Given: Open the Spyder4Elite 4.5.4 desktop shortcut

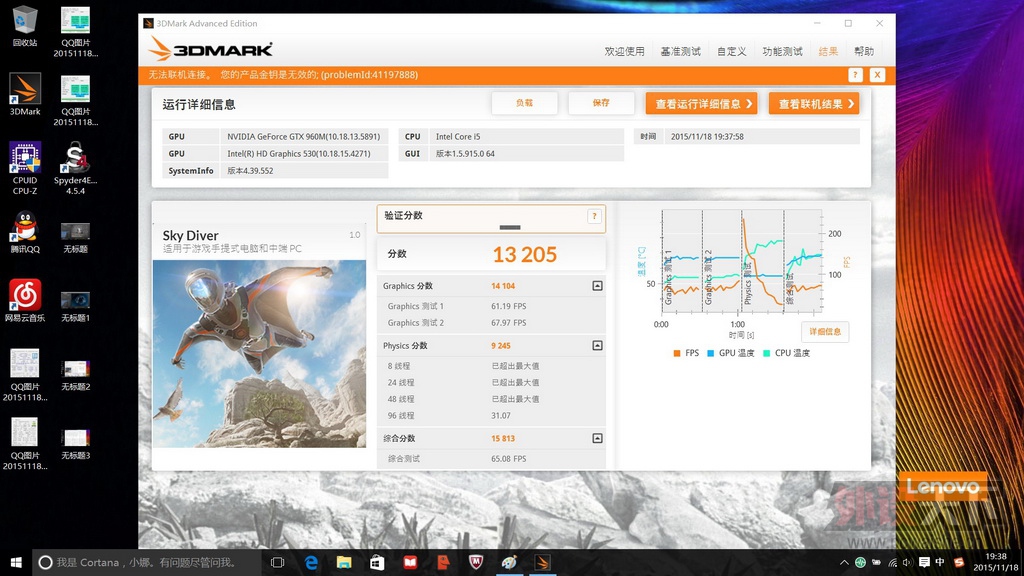Looking at the screenshot, I should tap(75, 168).
